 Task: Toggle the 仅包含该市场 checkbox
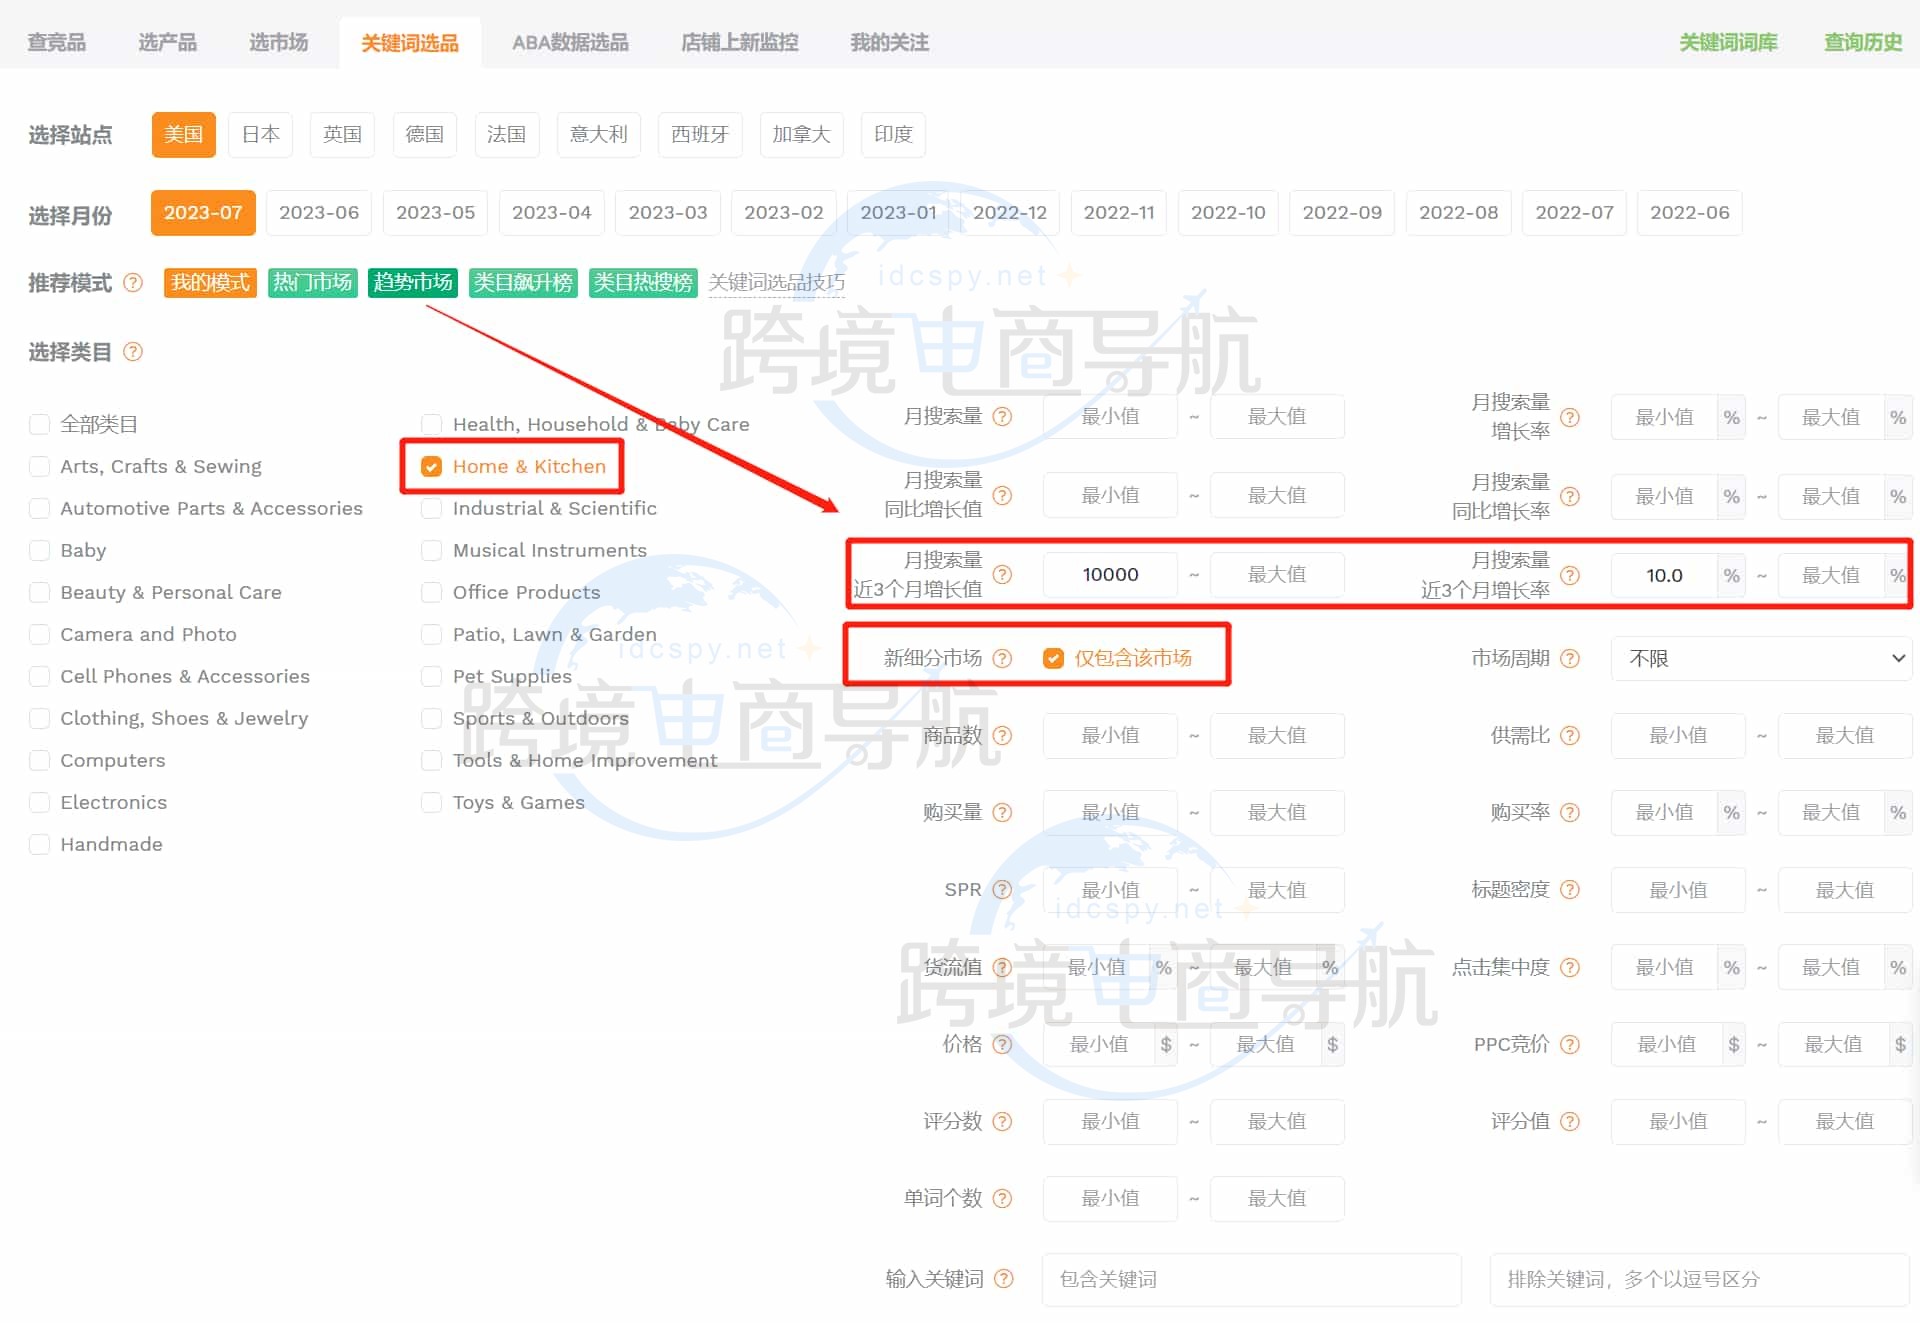tap(1053, 658)
